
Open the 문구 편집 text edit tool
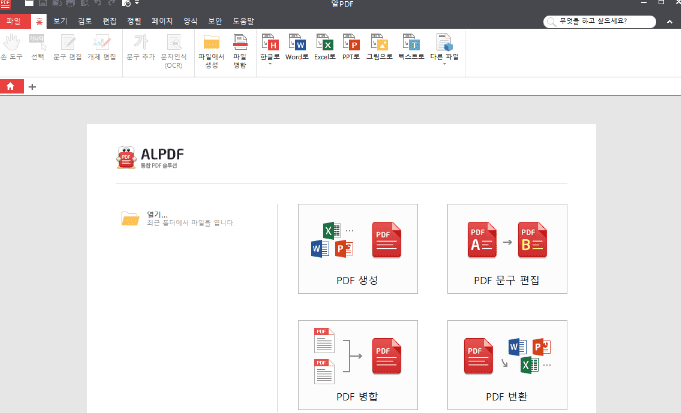pos(68,47)
